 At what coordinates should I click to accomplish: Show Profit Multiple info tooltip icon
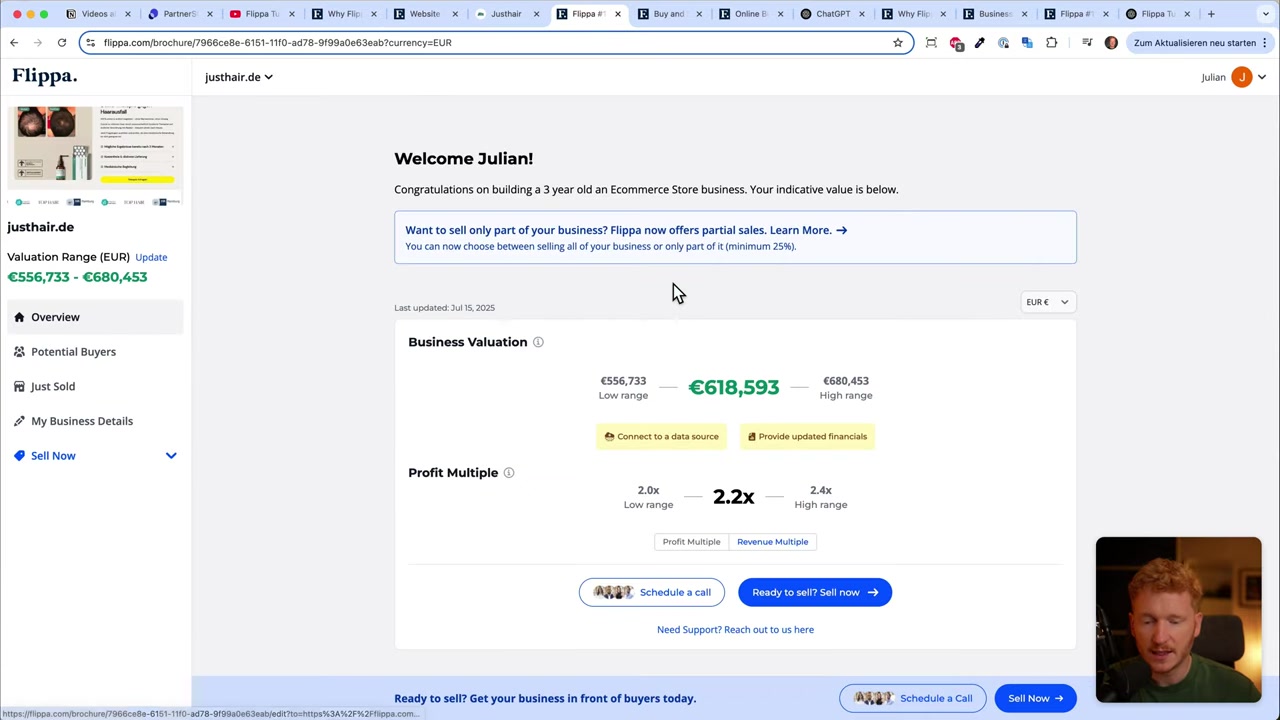tap(508, 473)
